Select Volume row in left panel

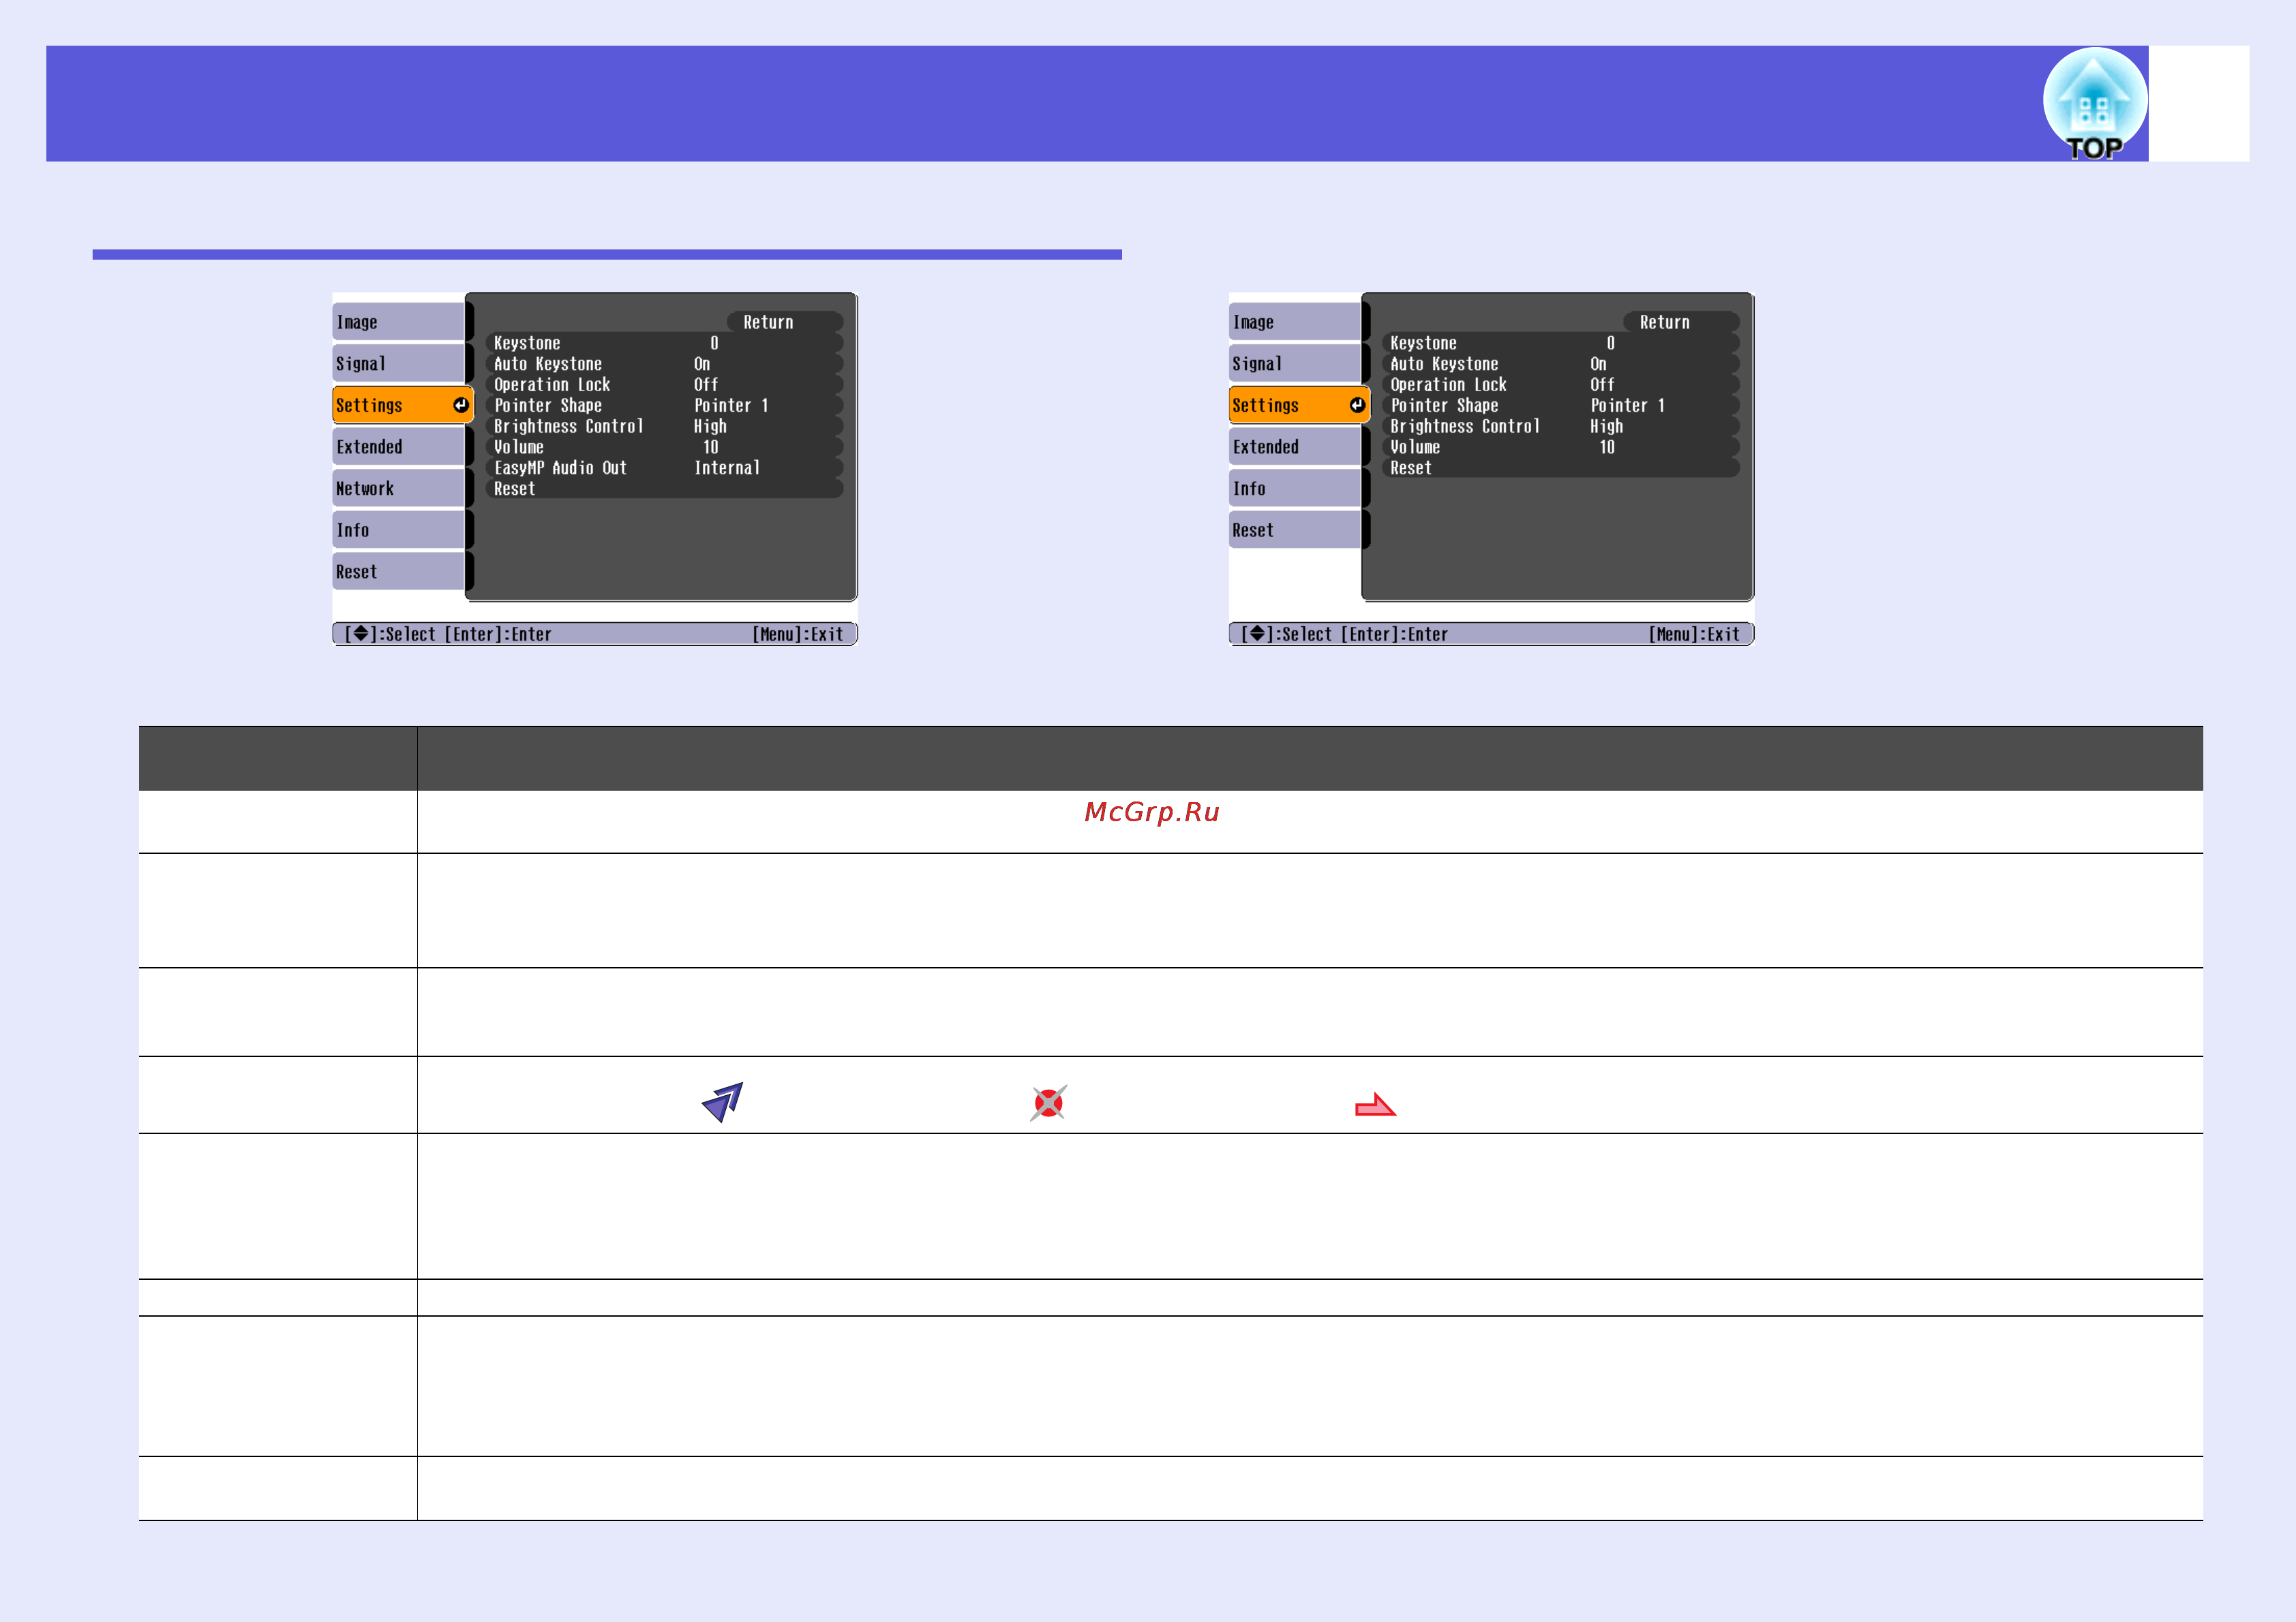pos(664,447)
